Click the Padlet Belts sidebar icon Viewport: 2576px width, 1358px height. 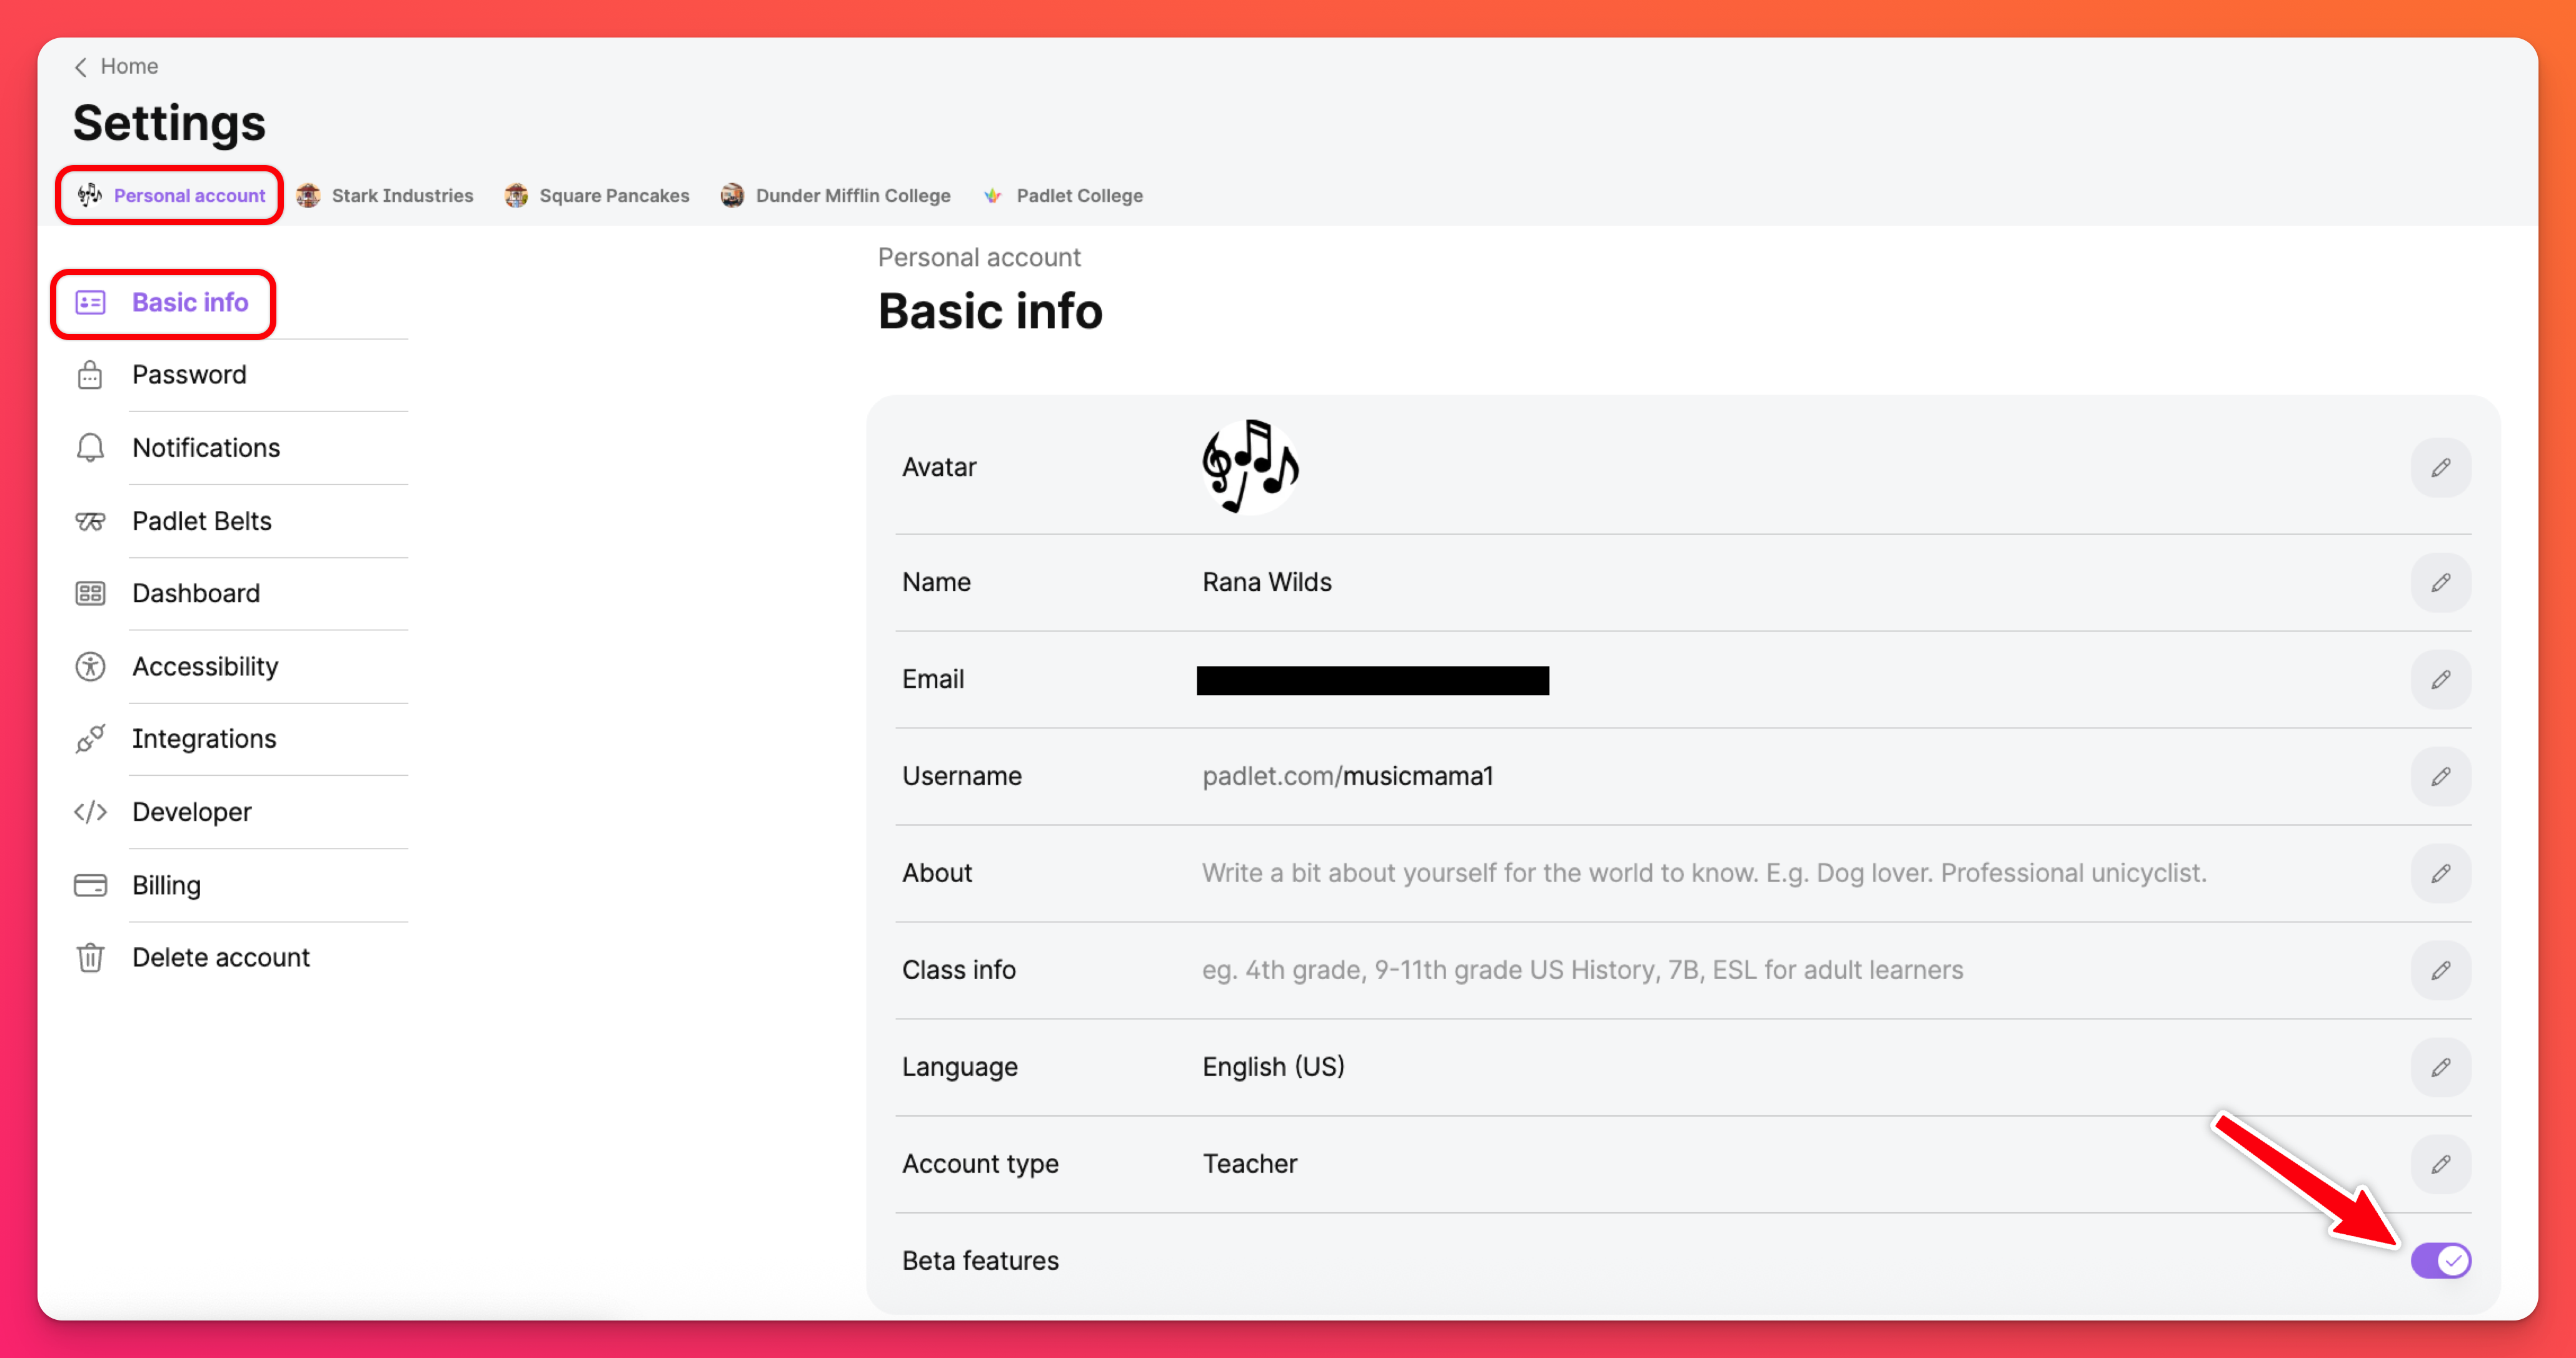click(x=90, y=521)
